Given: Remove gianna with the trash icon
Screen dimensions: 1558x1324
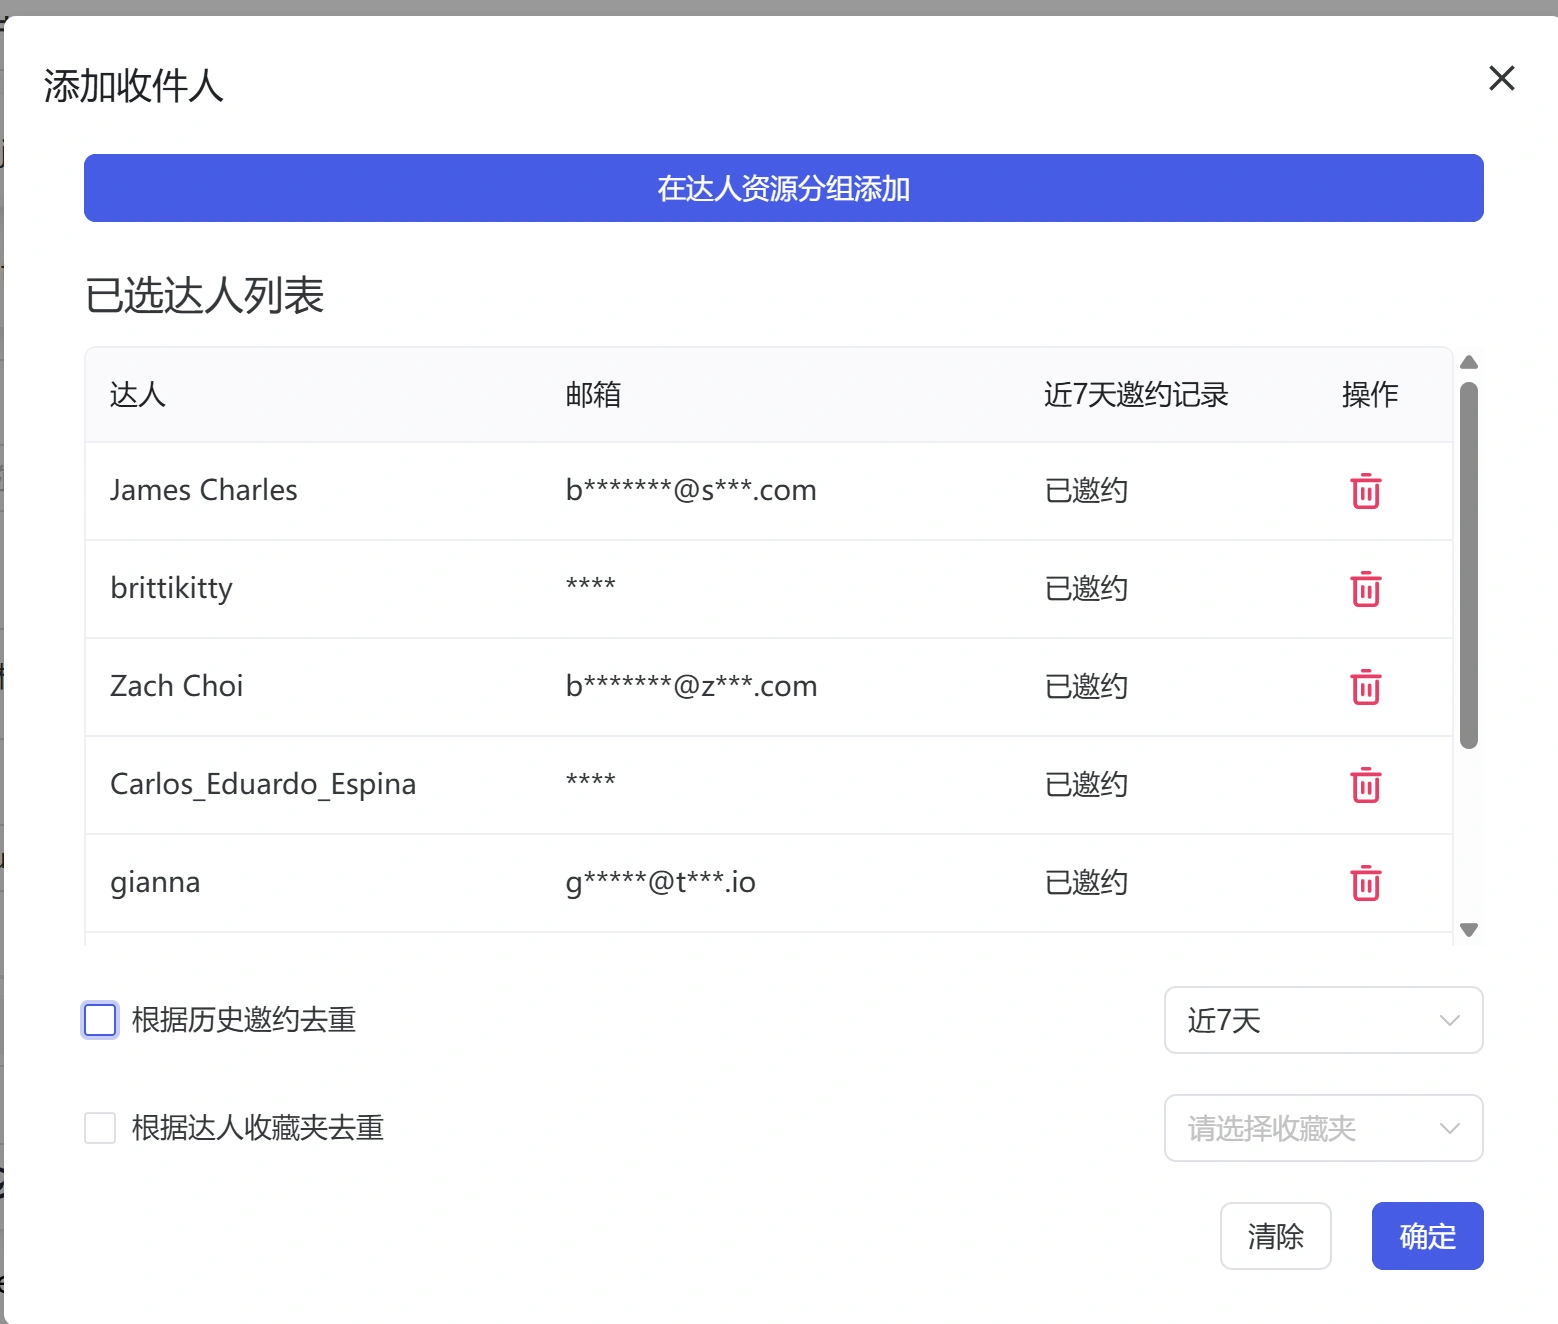Looking at the screenshot, I should [1365, 883].
